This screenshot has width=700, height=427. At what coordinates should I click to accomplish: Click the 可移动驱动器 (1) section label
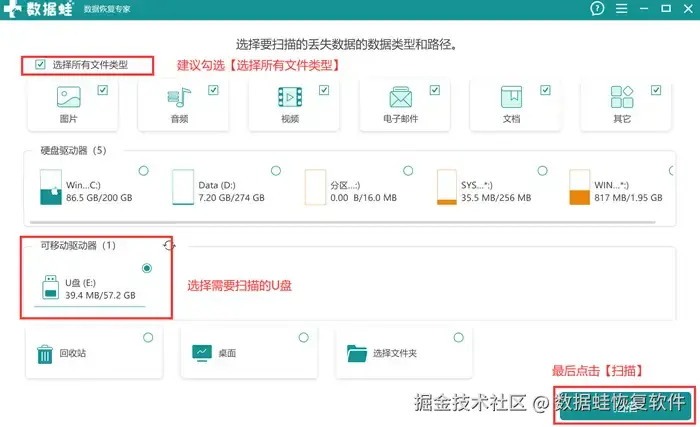click(x=78, y=245)
